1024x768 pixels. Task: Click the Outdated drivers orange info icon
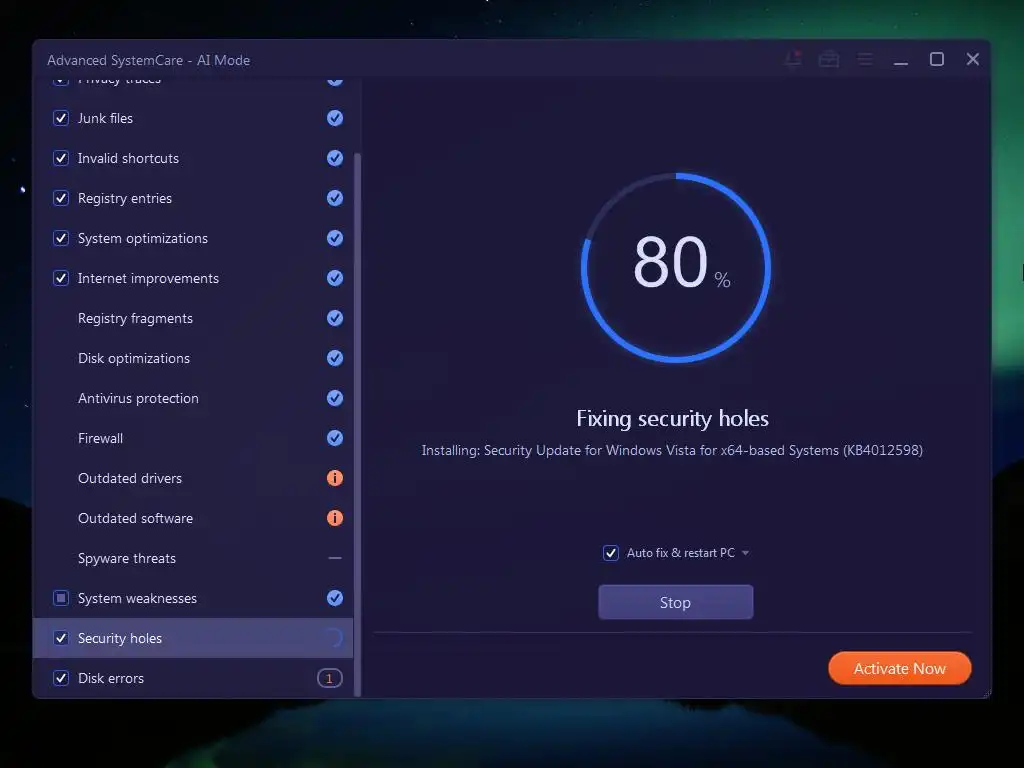click(x=334, y=478)
